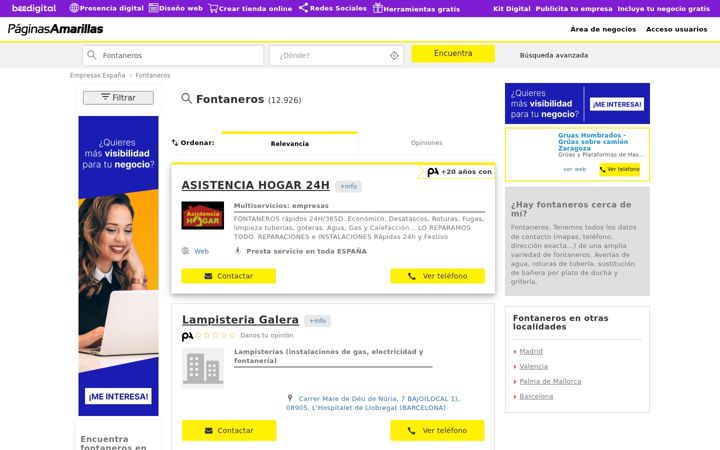The width and height of the screenshot is (720, 450).
Task: Click Danos tu opinión for Lampisteria Galera
Action: [267, 335]
